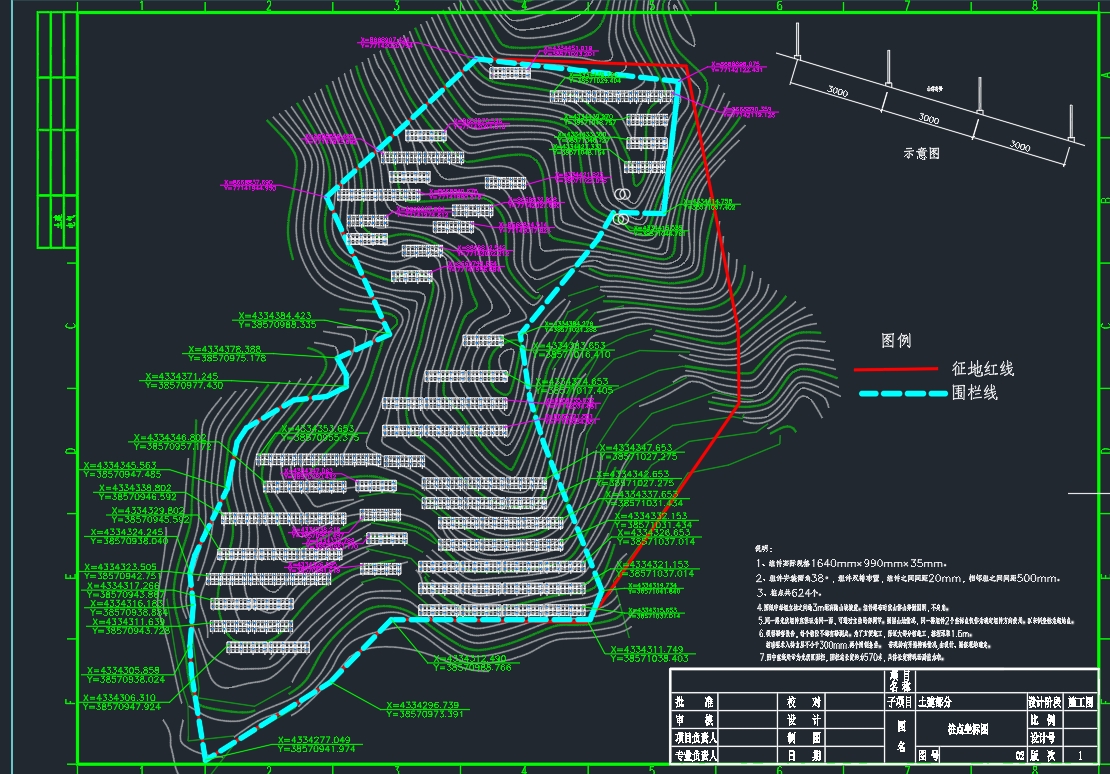The image size is (1110, 774).
Task: Select the 征地红线 legend text
Action: pyautogui.click(x=983, y=368)
